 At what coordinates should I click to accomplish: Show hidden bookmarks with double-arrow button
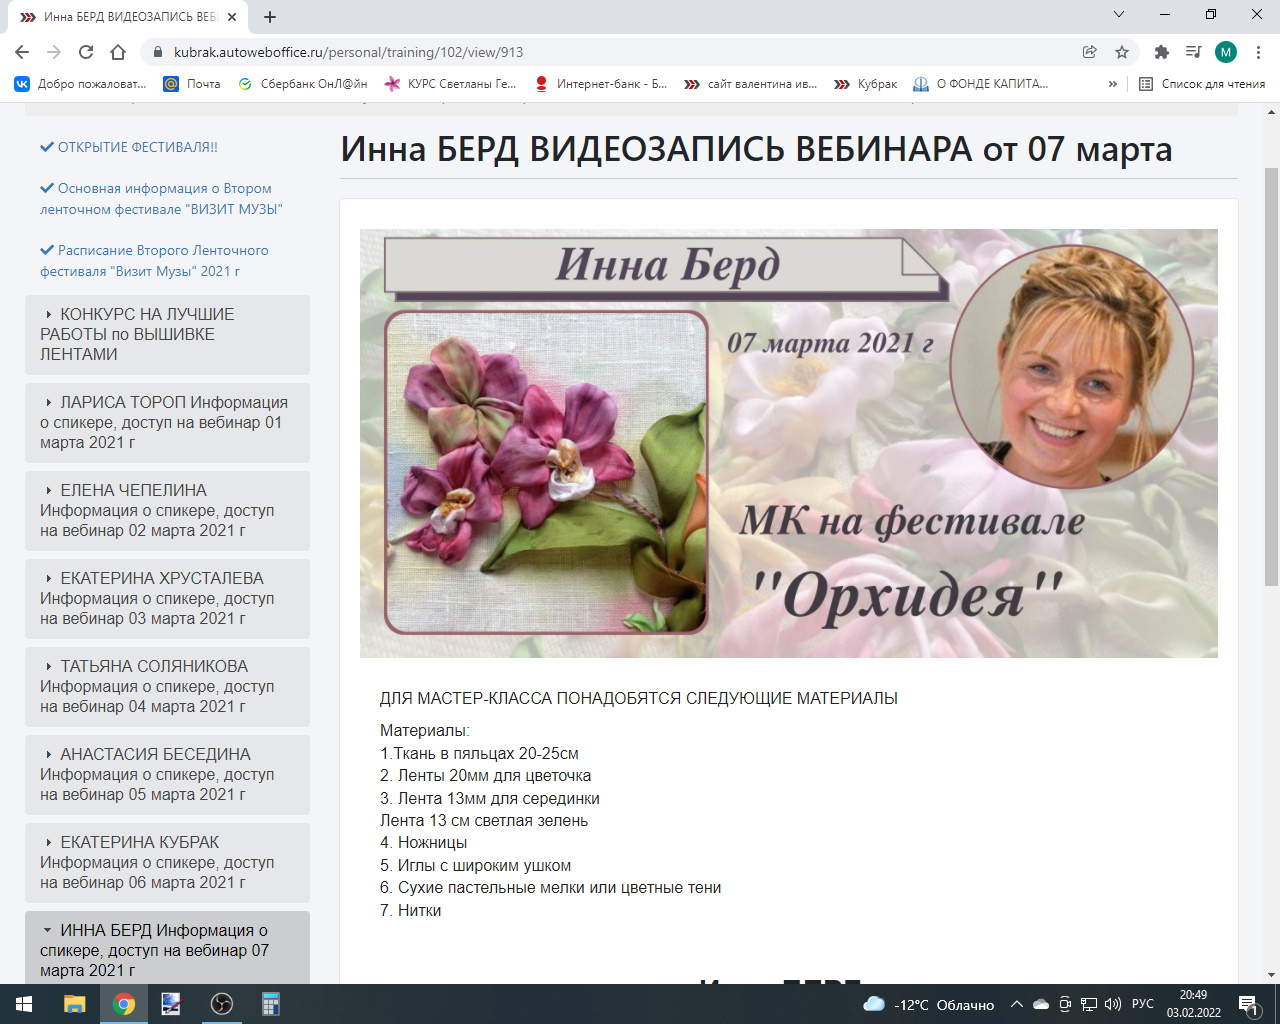(x=1113, y=84)
